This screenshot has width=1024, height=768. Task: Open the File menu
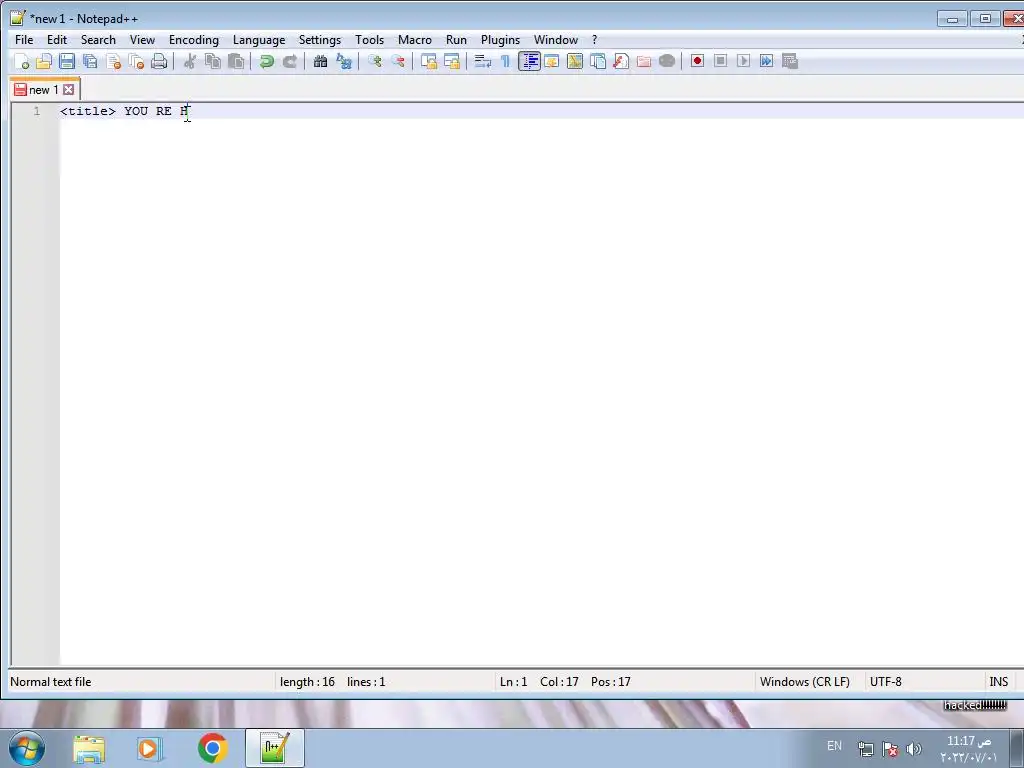coord(24,40)
